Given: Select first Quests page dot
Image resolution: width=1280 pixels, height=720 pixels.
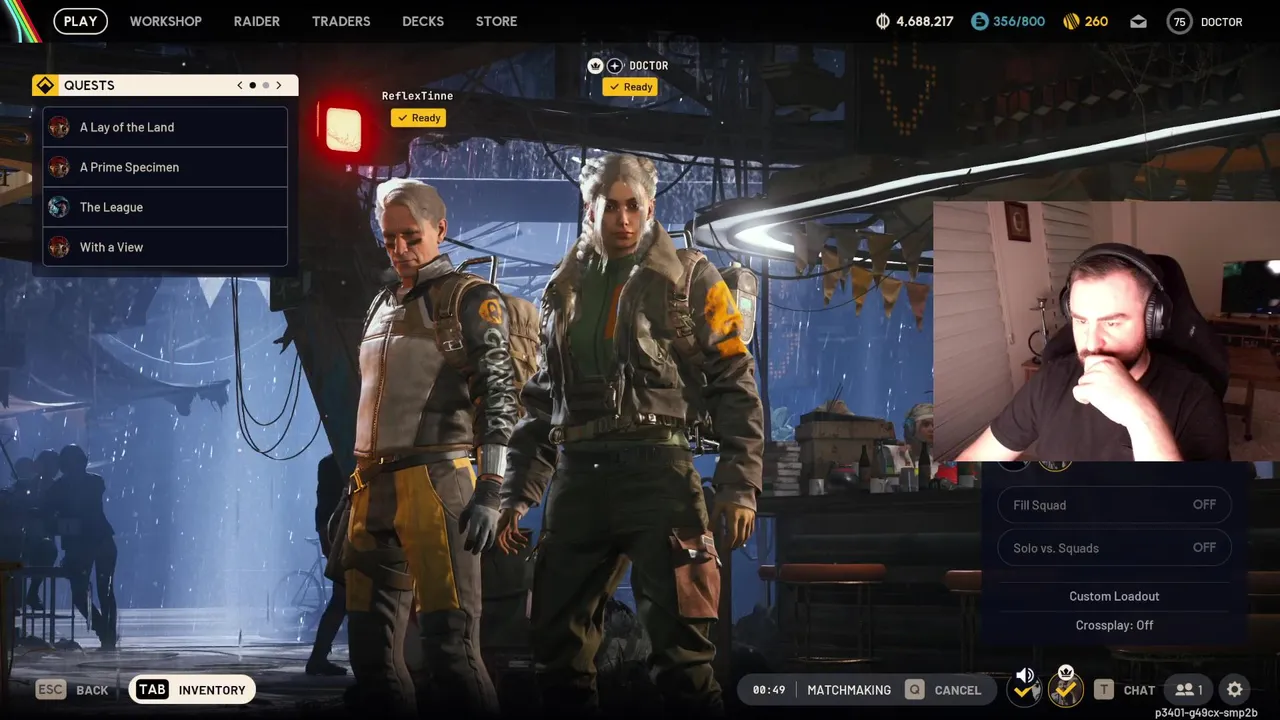Looking at the screenshot, I should point(252,85).
